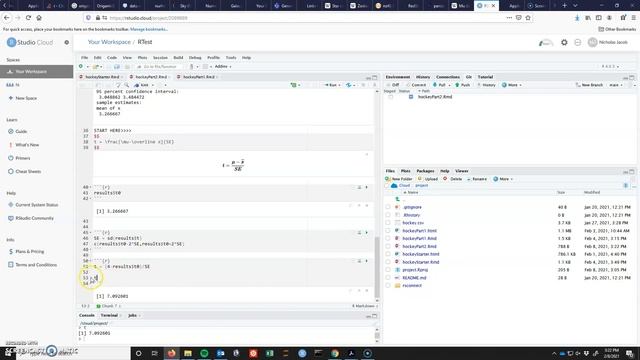Open the Git More dropdown

click(512, 85)
